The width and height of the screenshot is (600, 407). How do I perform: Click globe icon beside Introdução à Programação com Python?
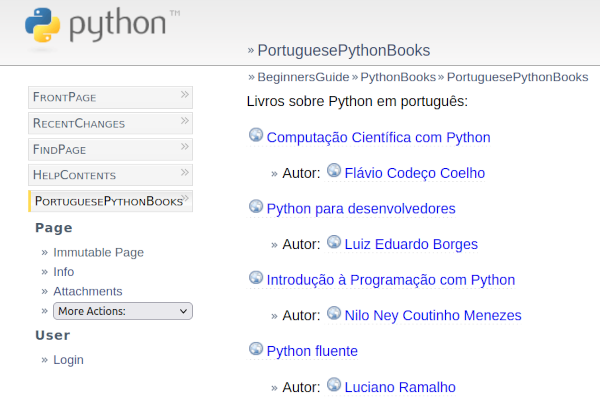click(x=256, y=277)
